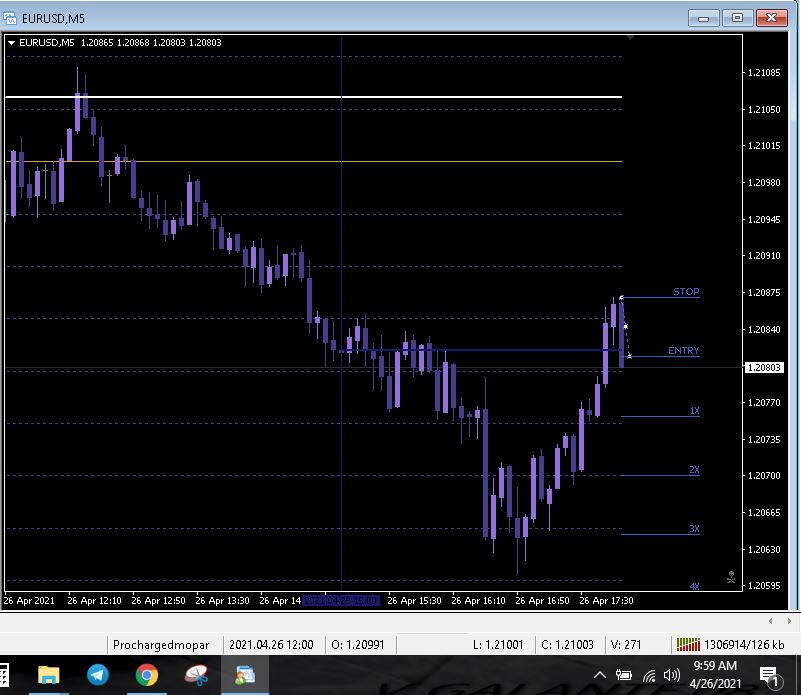Click the O: 1.20991 status bar value

click(x=358, y=645)
